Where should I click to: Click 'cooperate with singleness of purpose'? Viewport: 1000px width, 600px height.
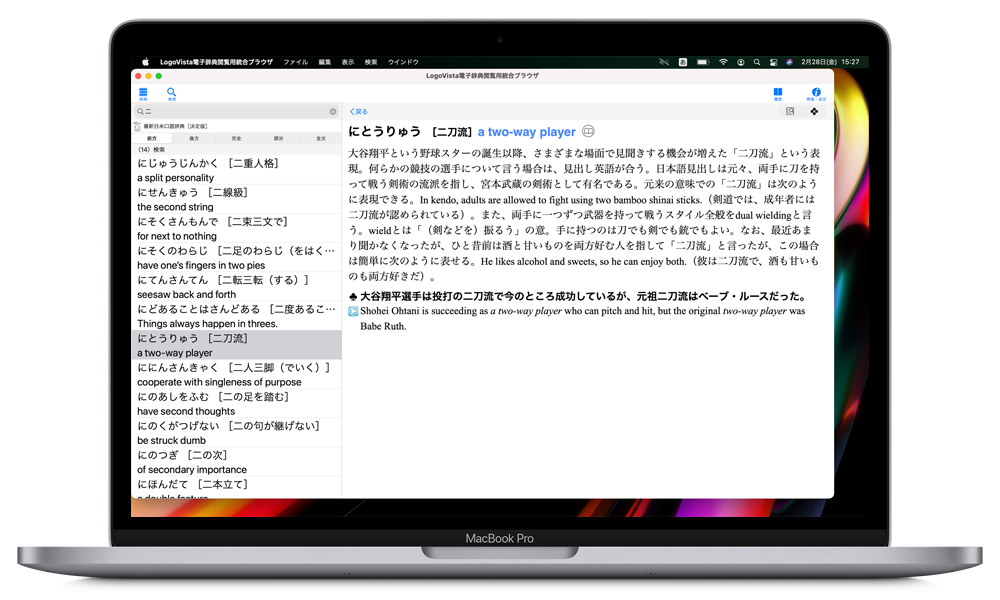219,382
